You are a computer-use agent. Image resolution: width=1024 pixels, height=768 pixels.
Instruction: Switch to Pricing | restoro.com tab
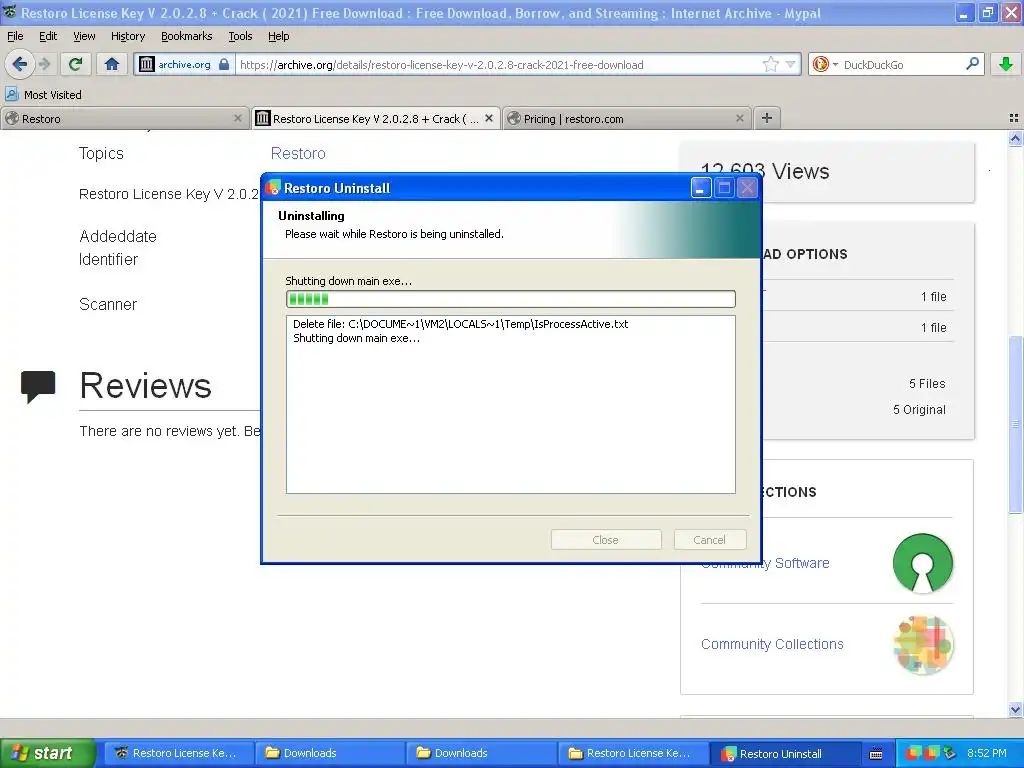[627, 118]
